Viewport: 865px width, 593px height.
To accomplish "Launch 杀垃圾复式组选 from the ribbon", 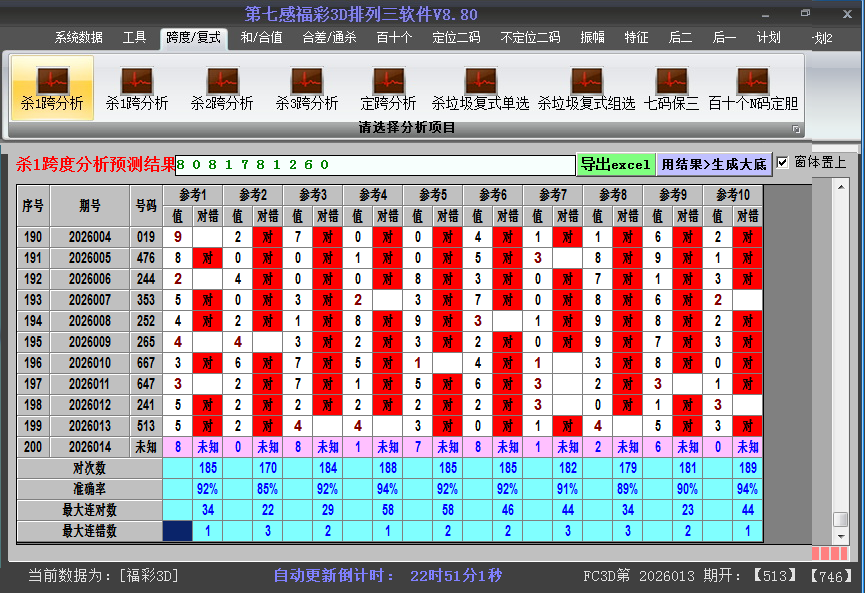I will tap(586, 88).
